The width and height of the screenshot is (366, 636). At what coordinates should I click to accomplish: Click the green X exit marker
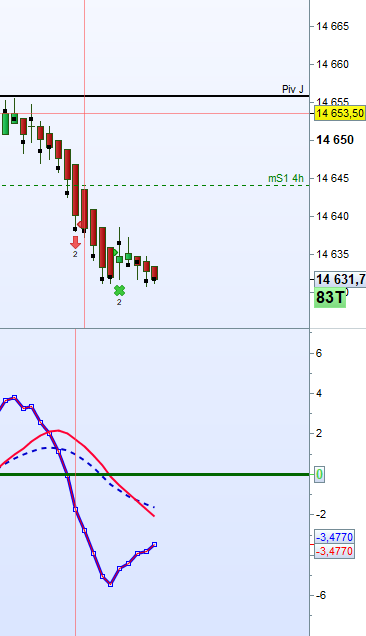pos(119,291)
